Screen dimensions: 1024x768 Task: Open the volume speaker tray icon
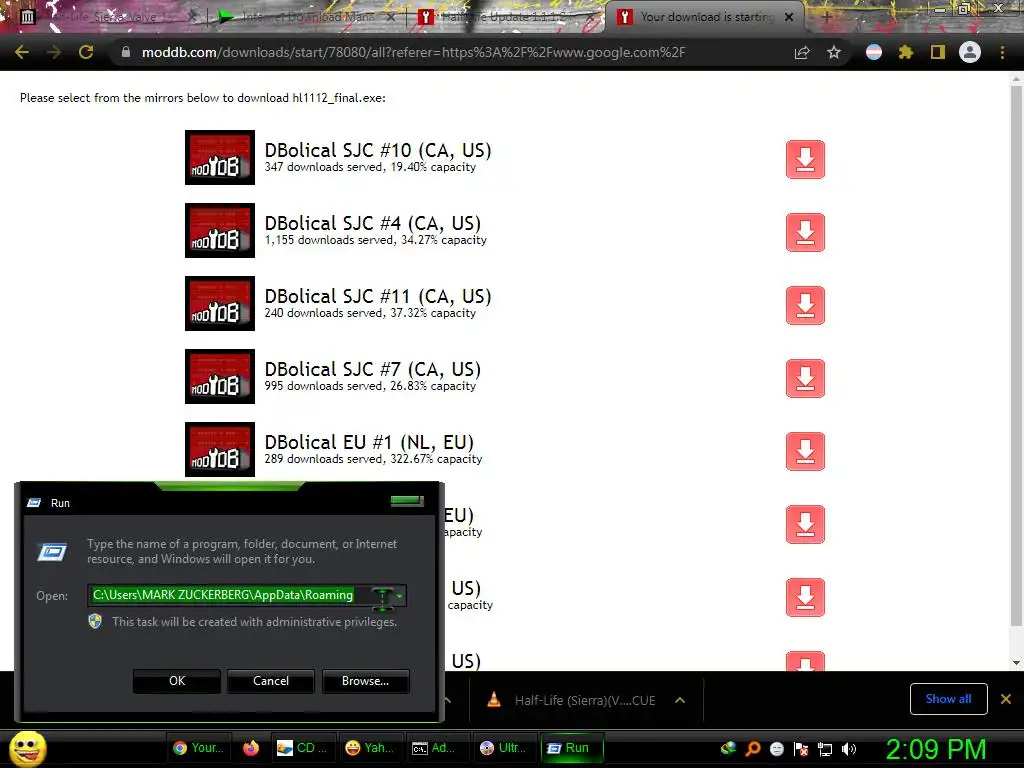(x=849, y=748)
